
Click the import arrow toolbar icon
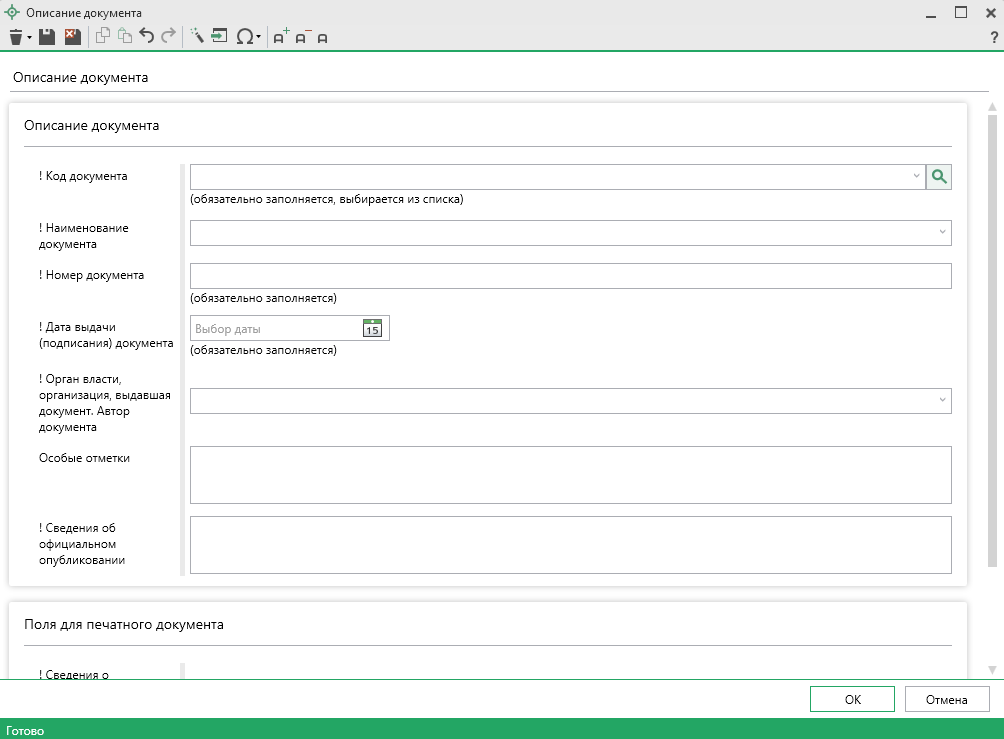[x=218, y=37]
